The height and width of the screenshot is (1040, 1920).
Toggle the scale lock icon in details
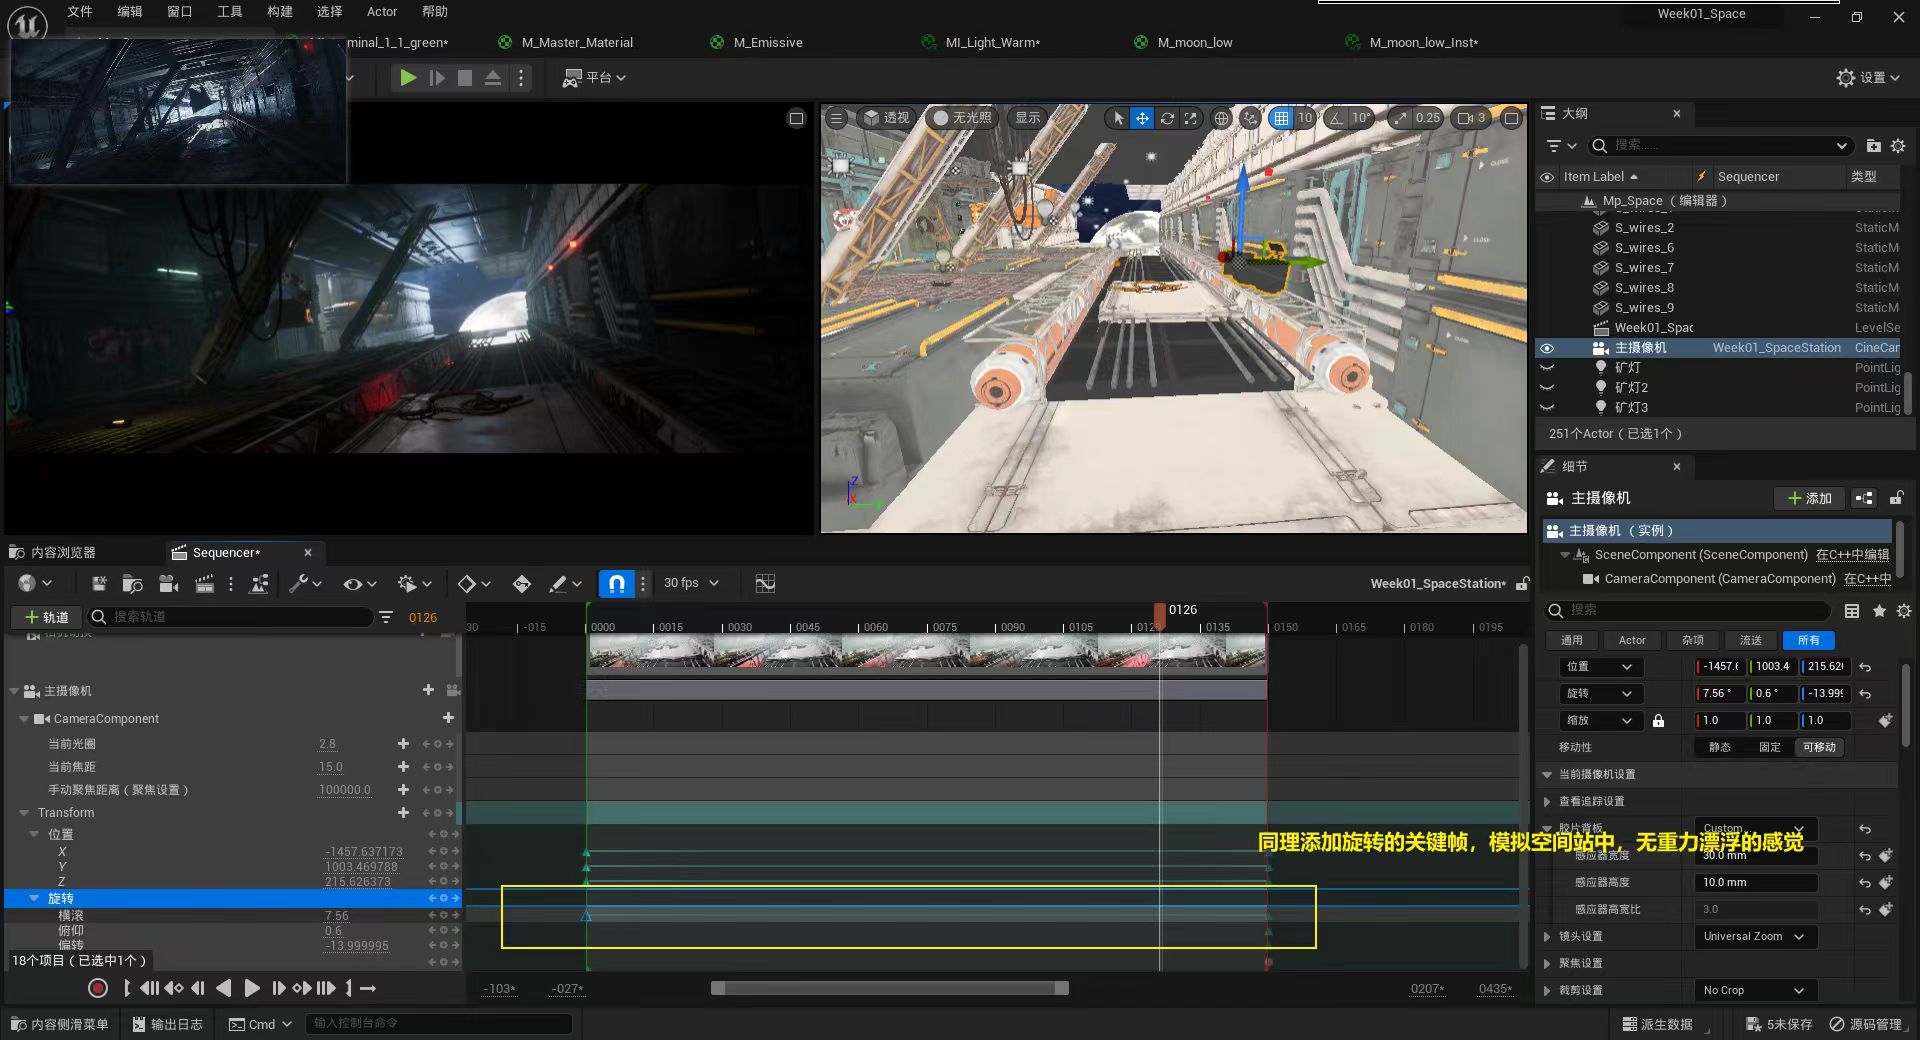[1658, 721]
